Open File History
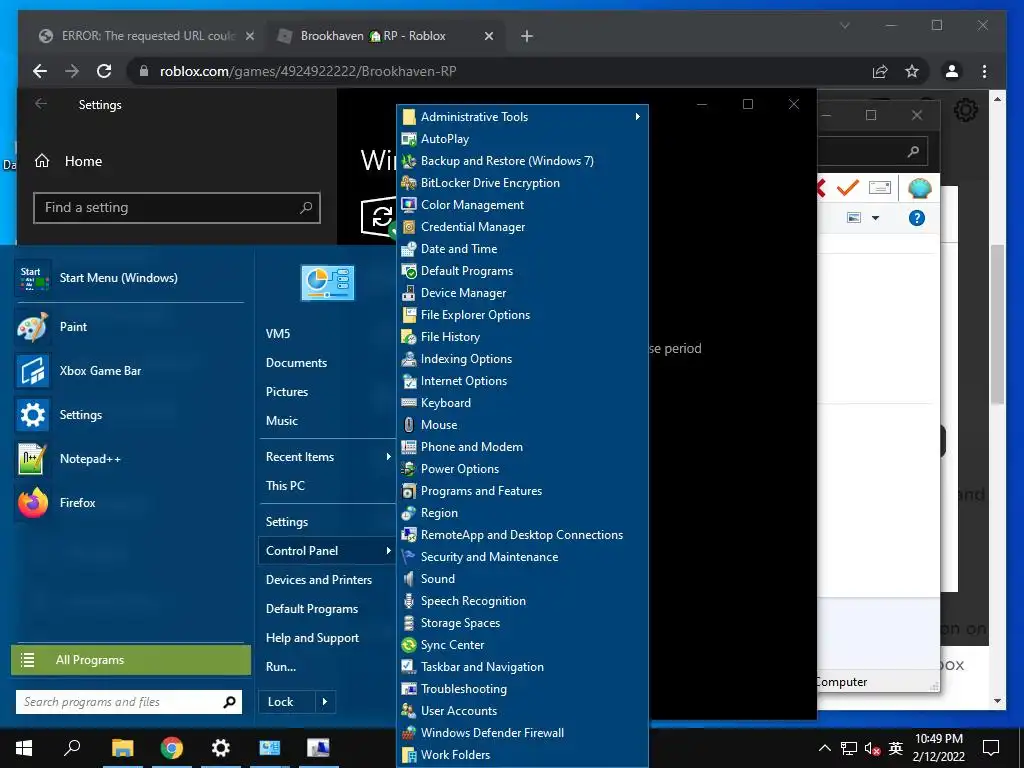 point(522,337)
